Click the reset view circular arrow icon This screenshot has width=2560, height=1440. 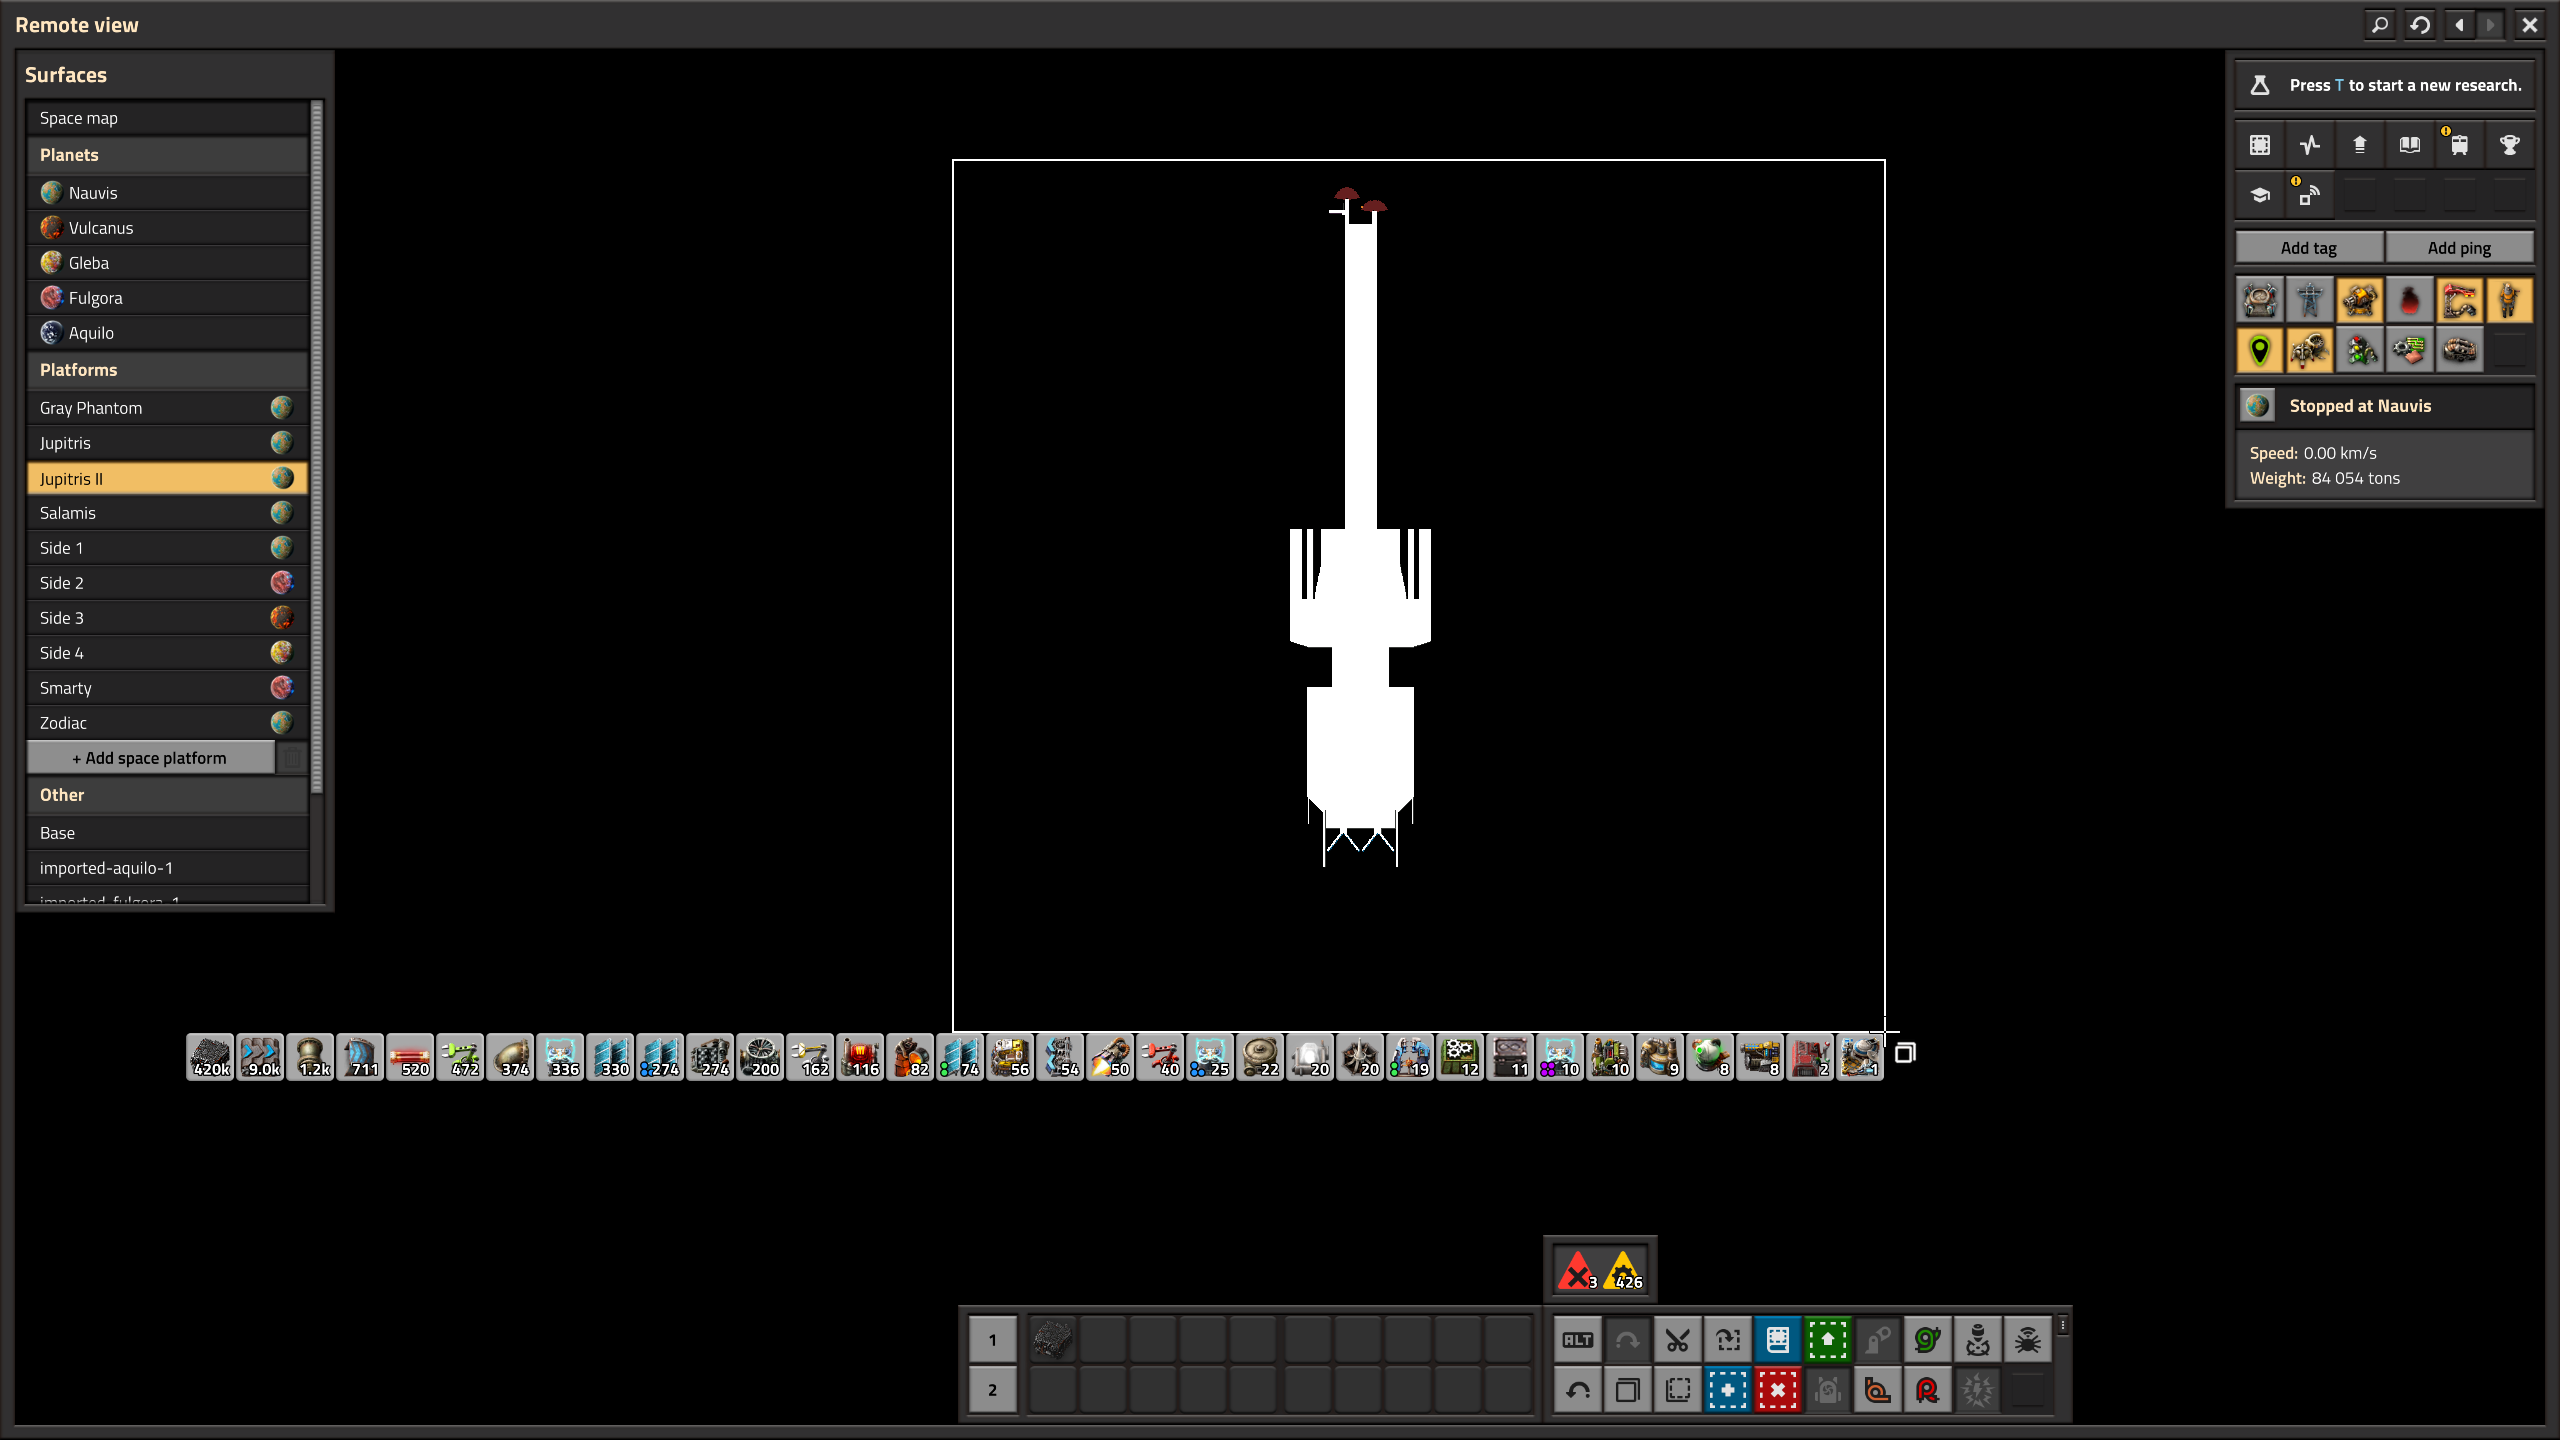click(2420, 25)
